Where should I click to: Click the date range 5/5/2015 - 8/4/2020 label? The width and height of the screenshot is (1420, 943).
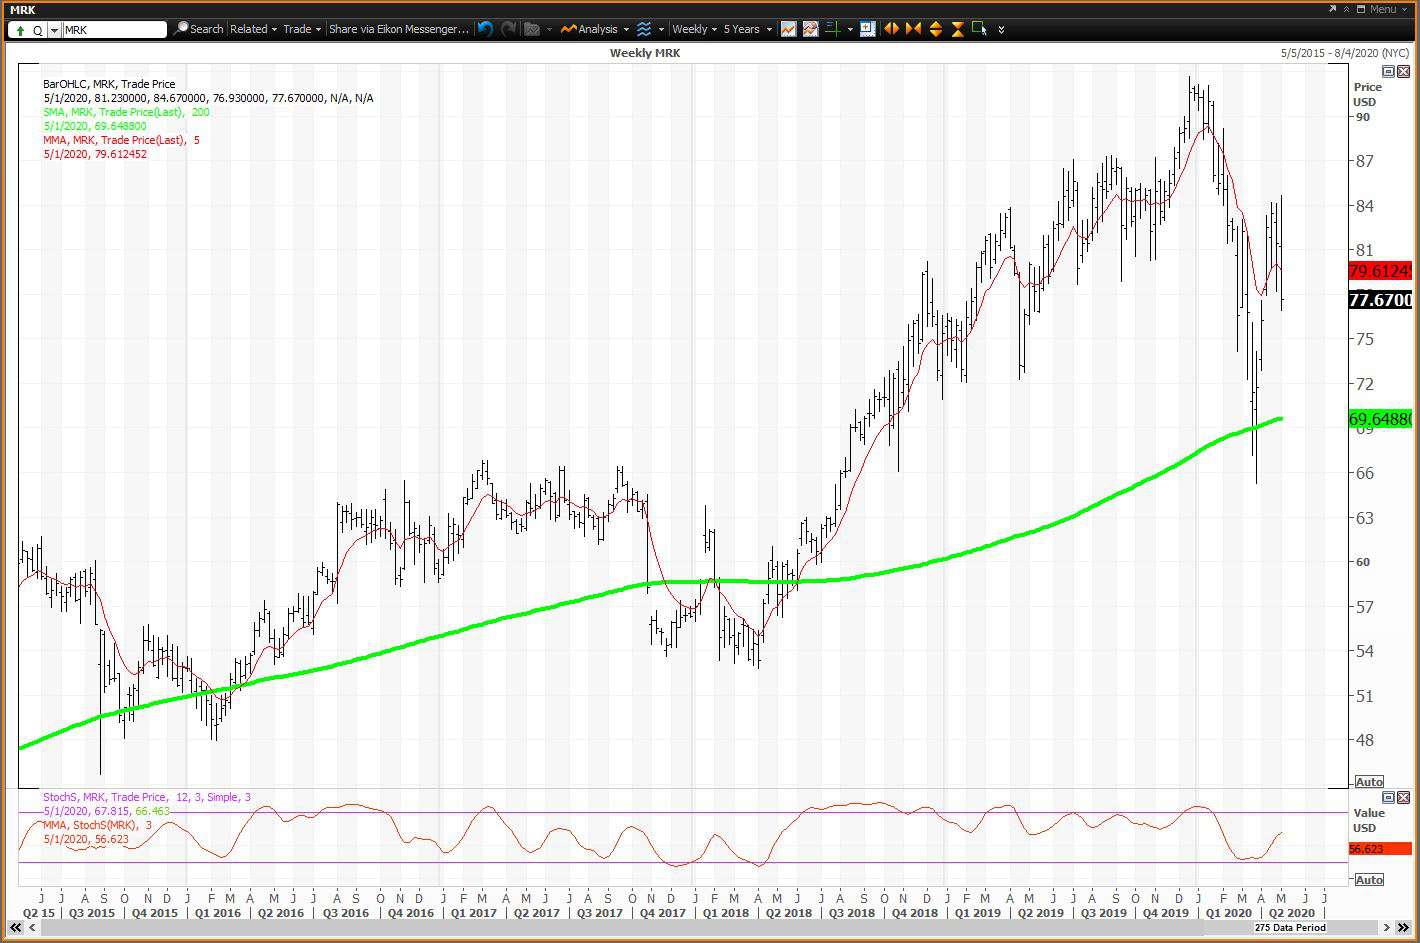(x=1345, y=53)
